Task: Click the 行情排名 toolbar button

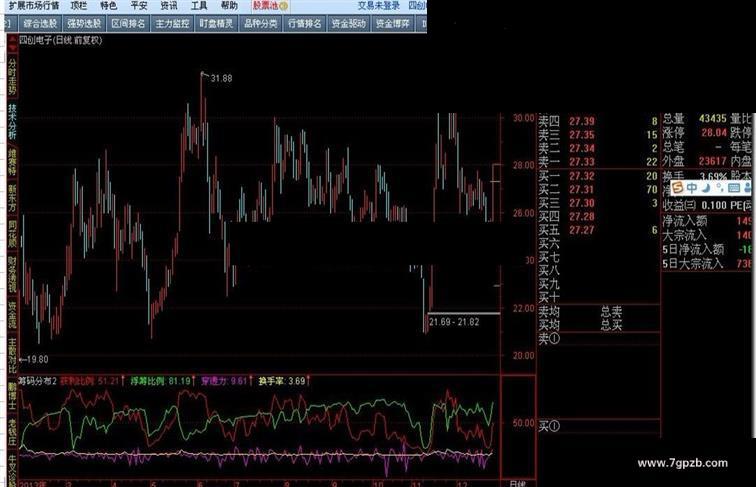Action: pyautogui.click(x=304, y=23)
